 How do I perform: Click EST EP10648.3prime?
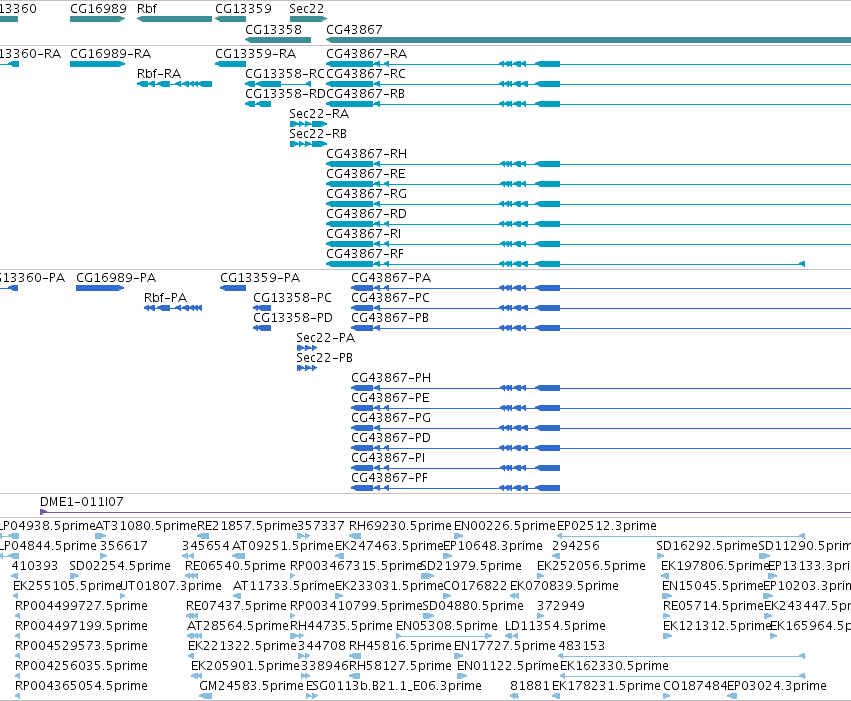pos(493,546)
